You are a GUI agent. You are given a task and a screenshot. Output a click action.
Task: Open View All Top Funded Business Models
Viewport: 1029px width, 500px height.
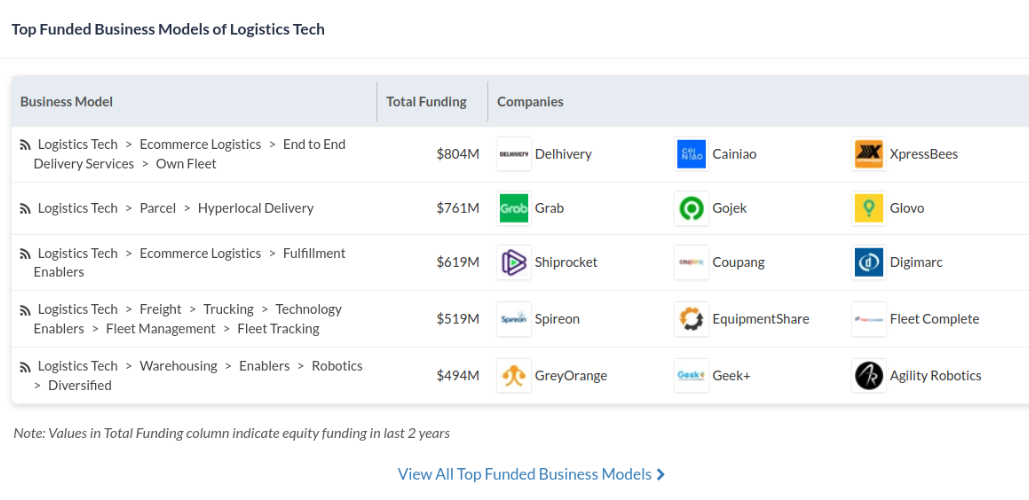point(531,474)
